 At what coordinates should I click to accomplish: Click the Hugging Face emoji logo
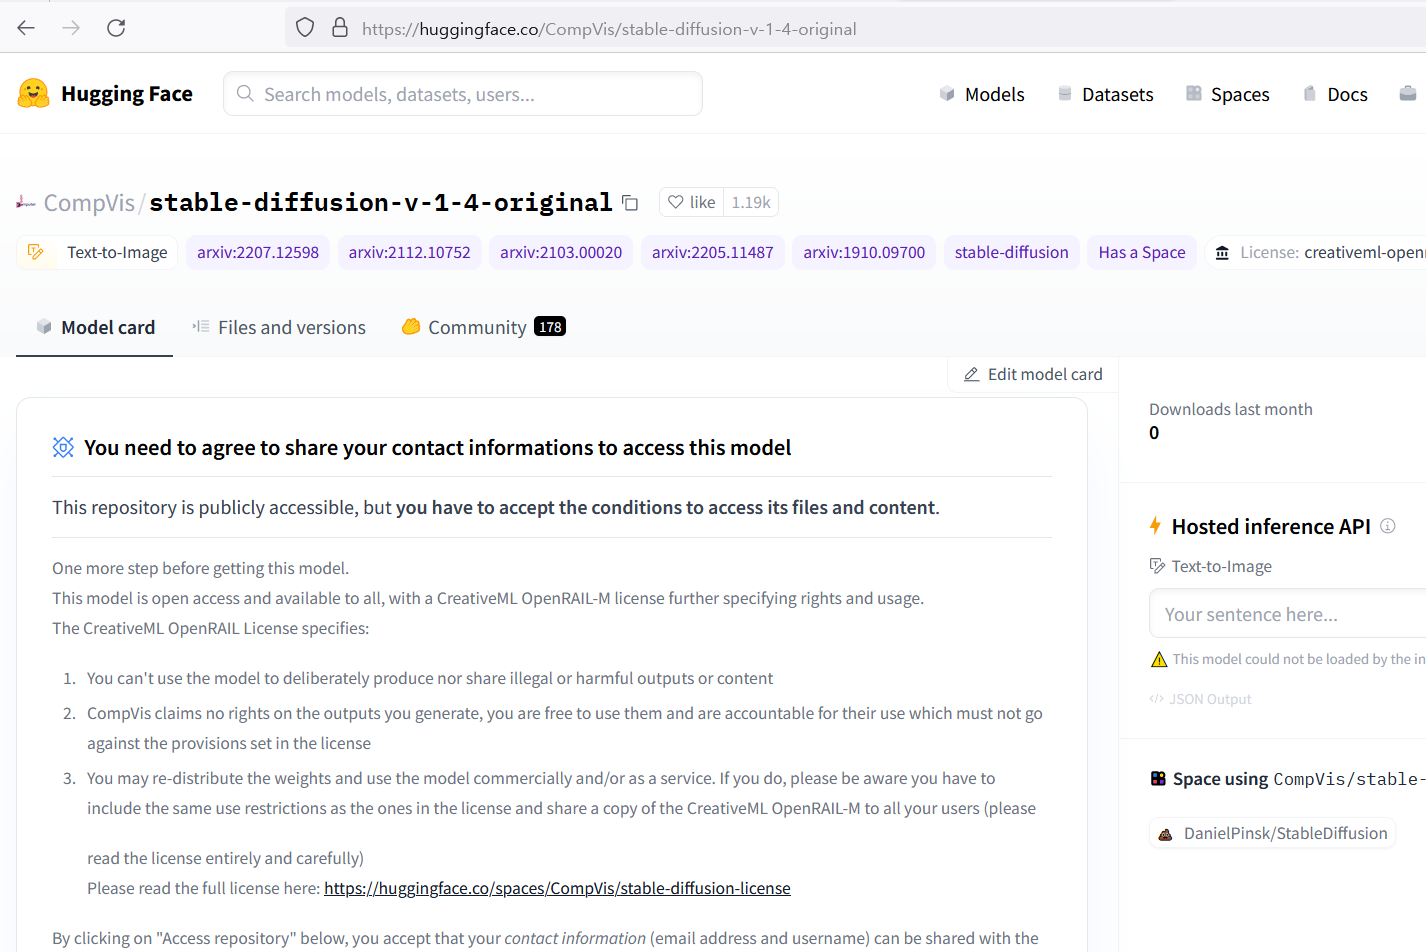tap(33, 94)
